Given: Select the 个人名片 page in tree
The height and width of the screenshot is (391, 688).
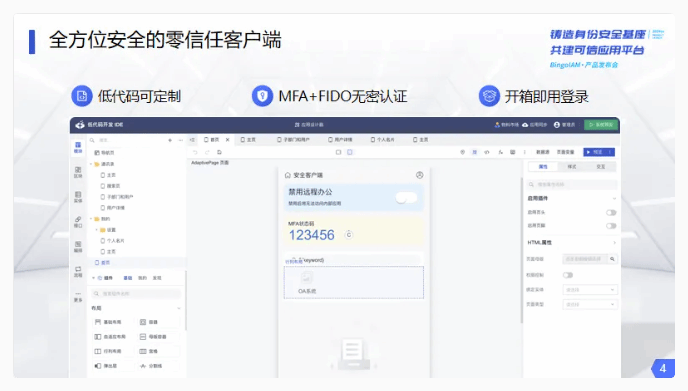Looking at the screenshot, I should pyautogui.click(x=113, y=241).
